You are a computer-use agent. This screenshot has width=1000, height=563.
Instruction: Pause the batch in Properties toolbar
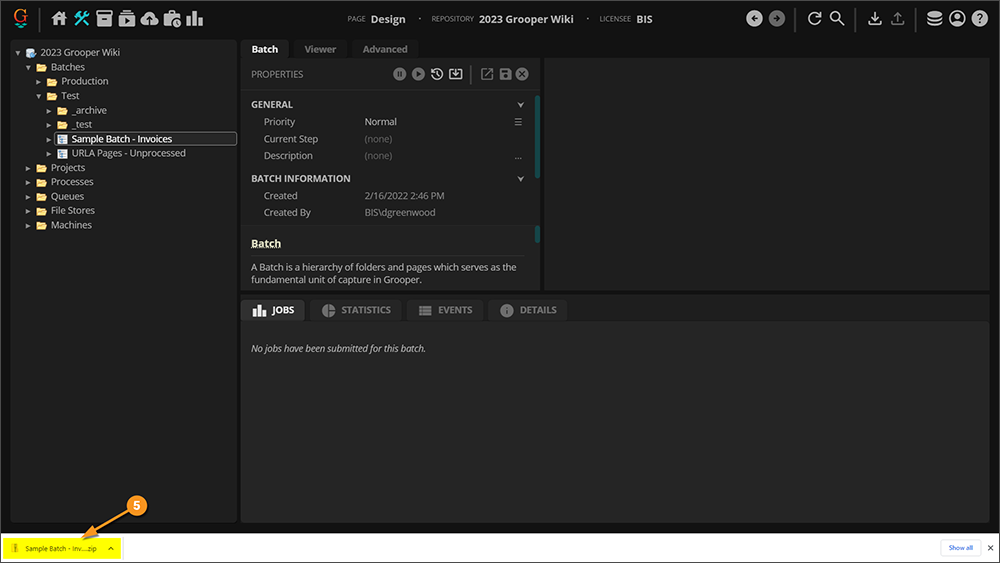coord(399,74)
